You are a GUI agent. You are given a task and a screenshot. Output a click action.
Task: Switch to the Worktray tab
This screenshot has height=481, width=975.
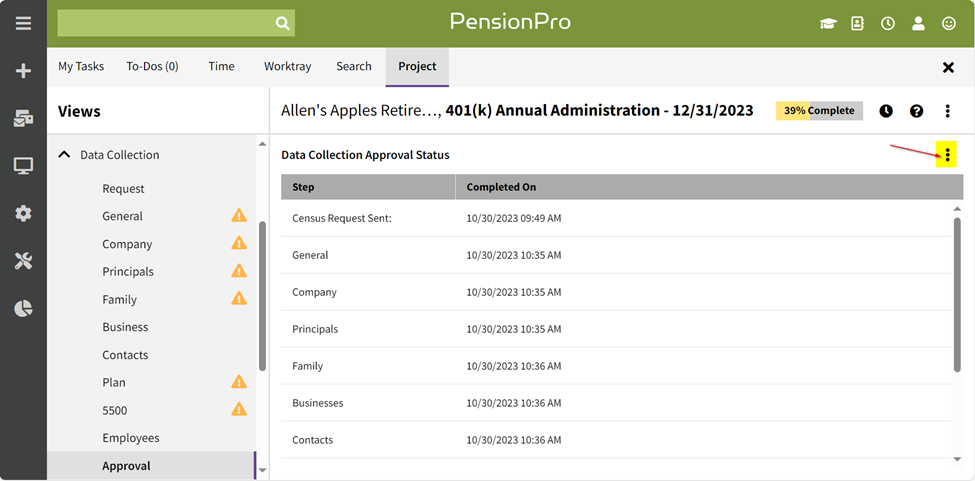coord(287,66)
